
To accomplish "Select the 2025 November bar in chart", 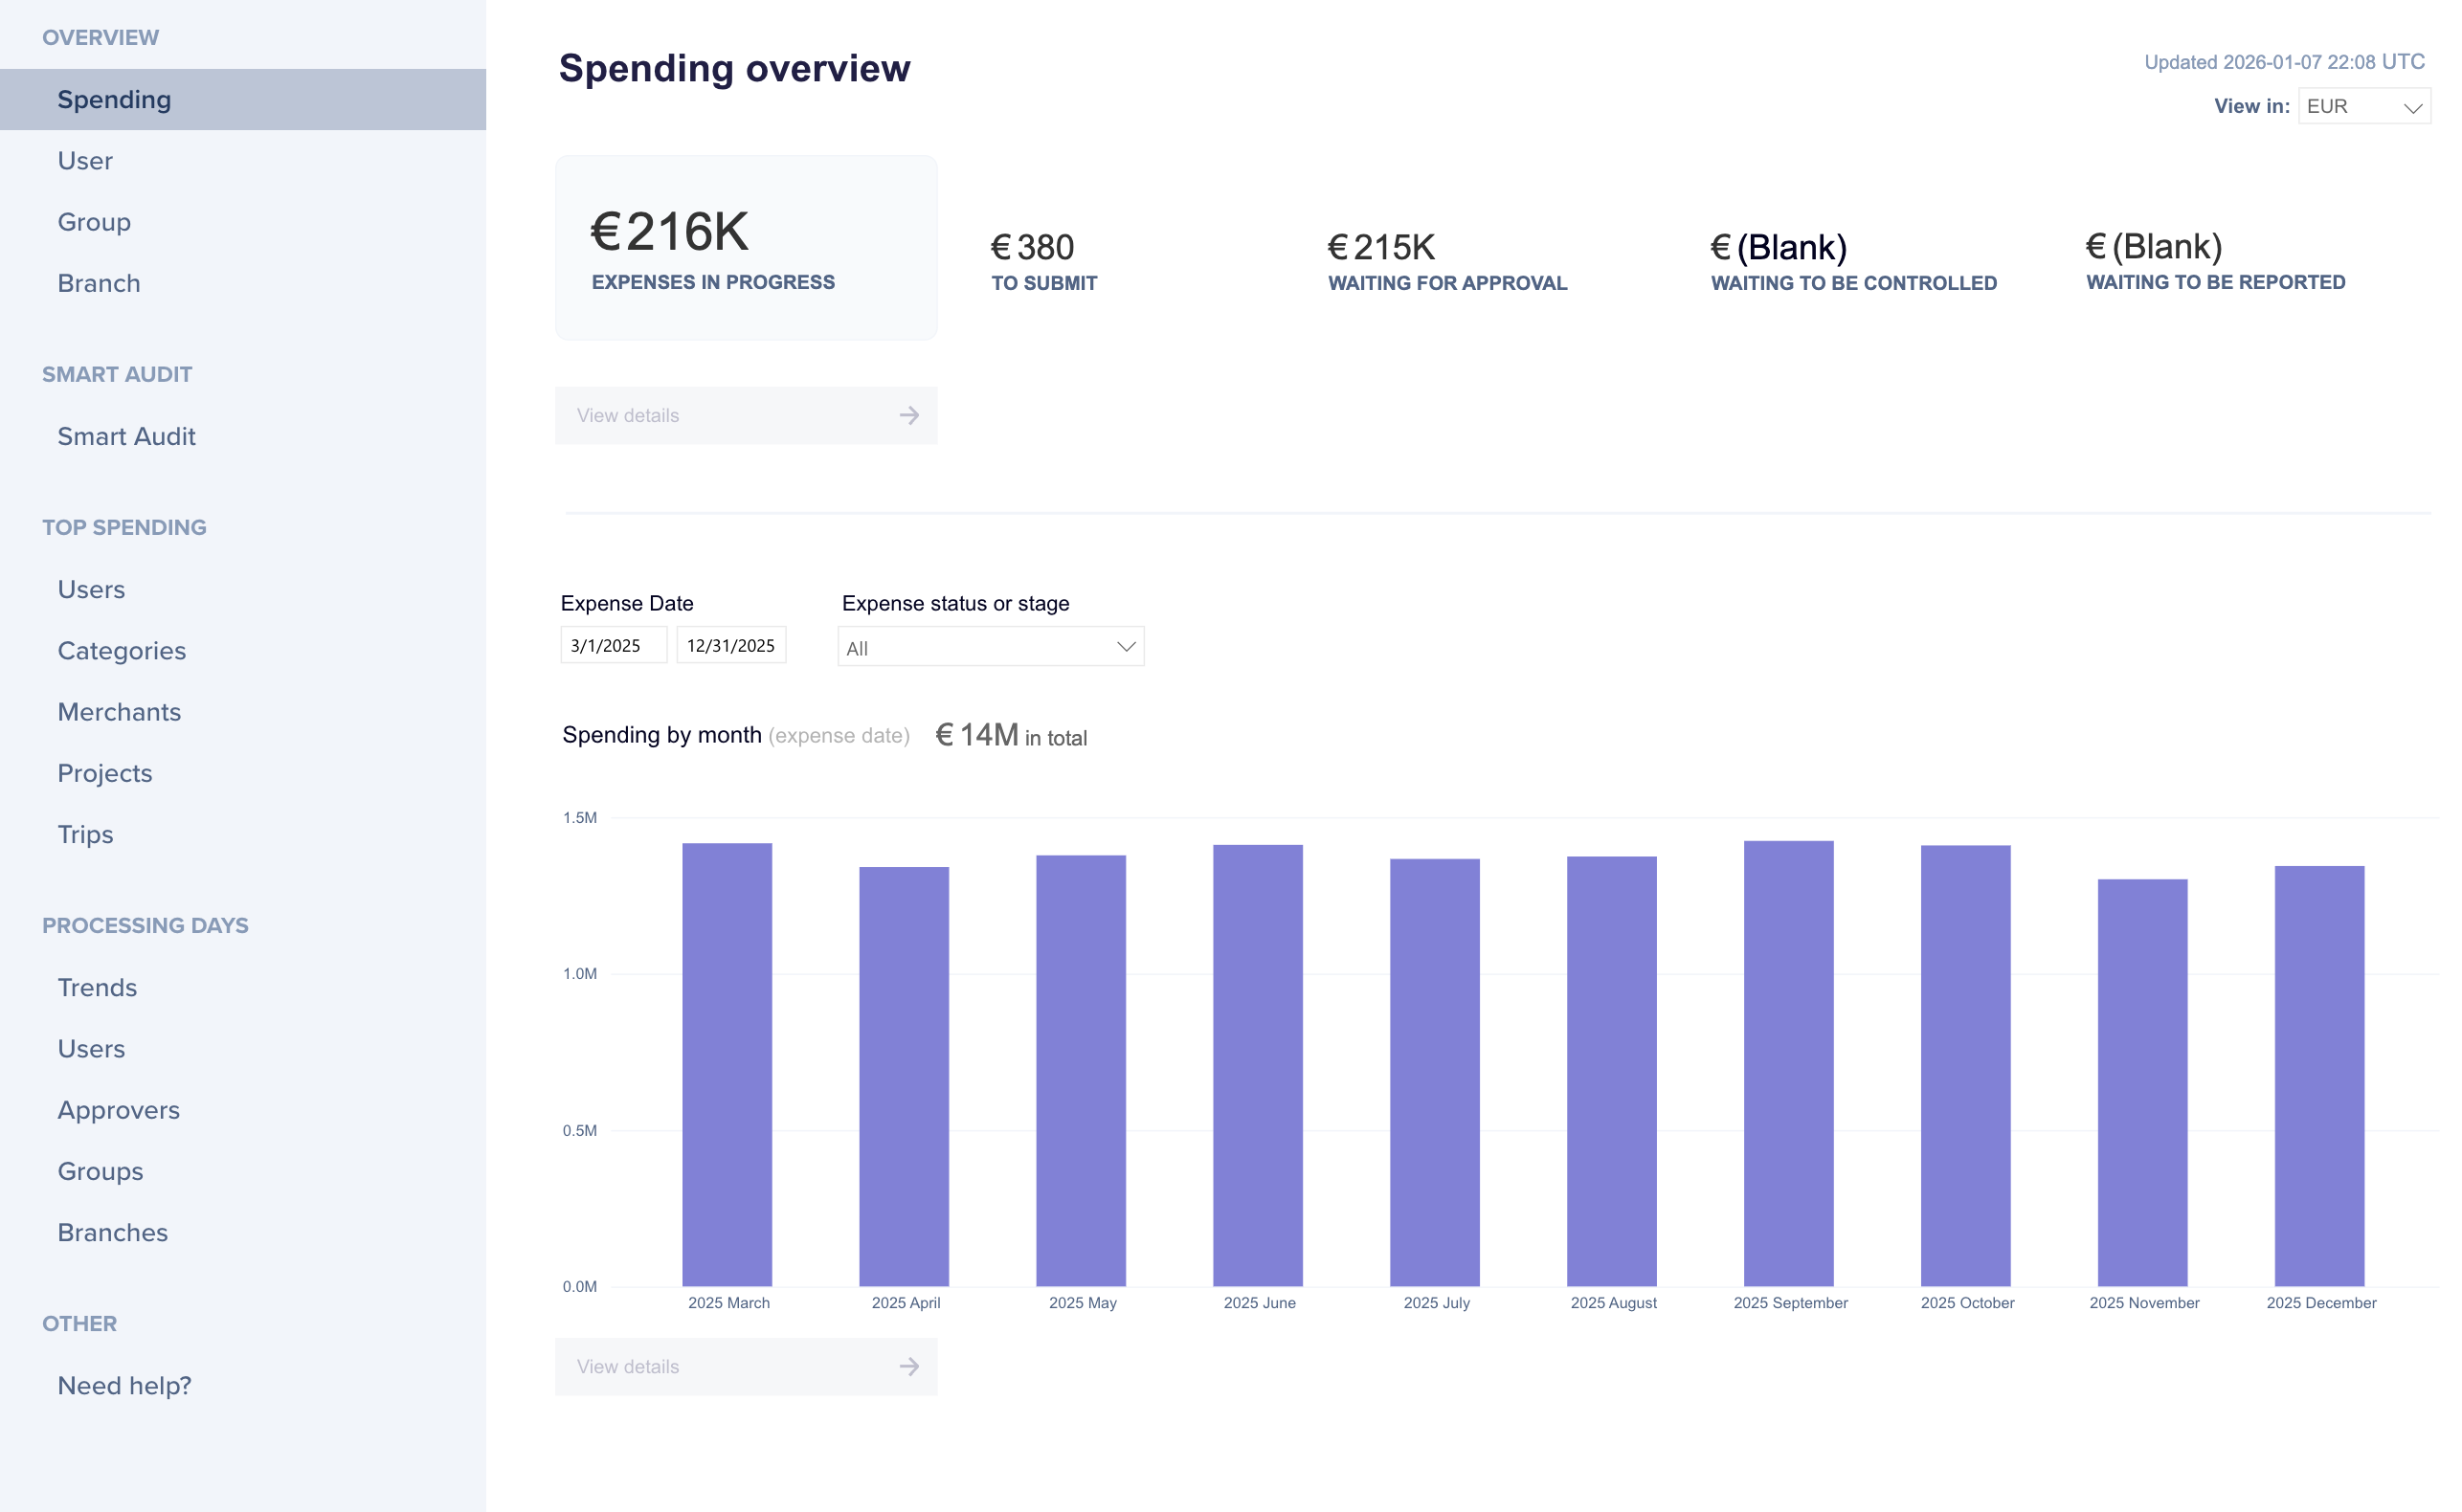I will point(2142,1083).
